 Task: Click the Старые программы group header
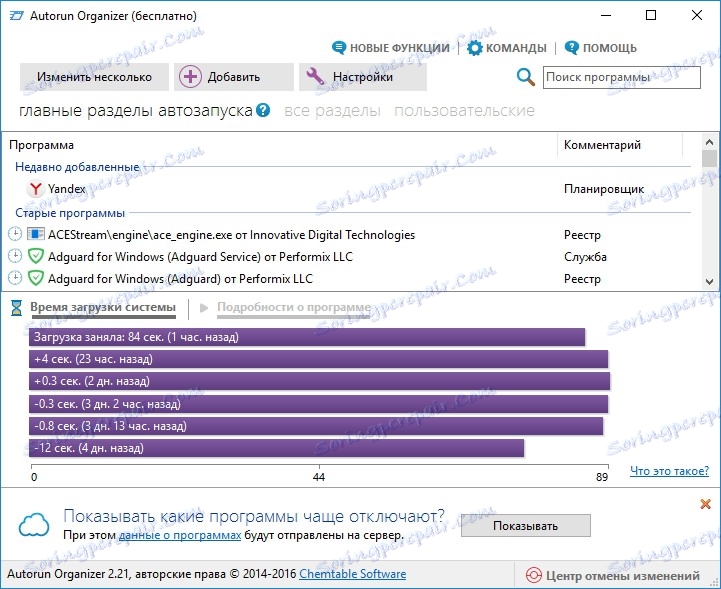pyautogui.click(x=70, y=213)
